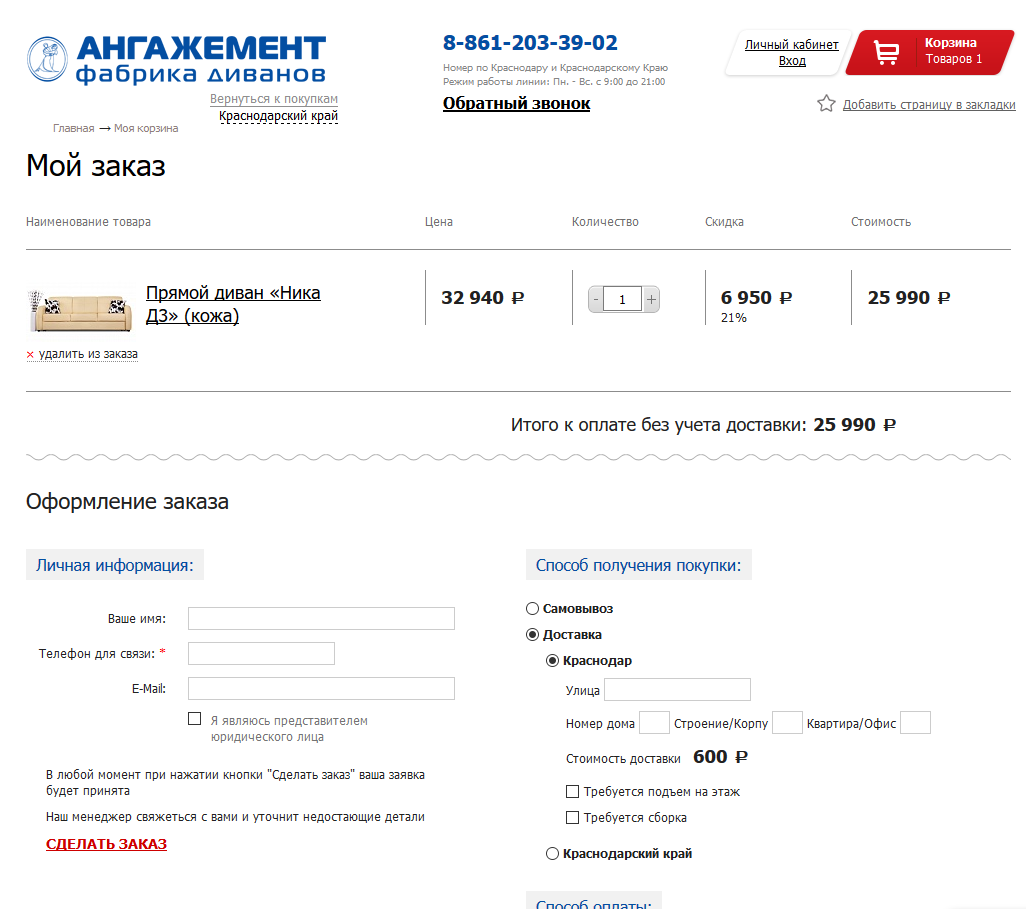Viewport: 1026px width, 909px height.
Task: Select the Краснодарский край delivery radio
Action: tap(552, 853)
